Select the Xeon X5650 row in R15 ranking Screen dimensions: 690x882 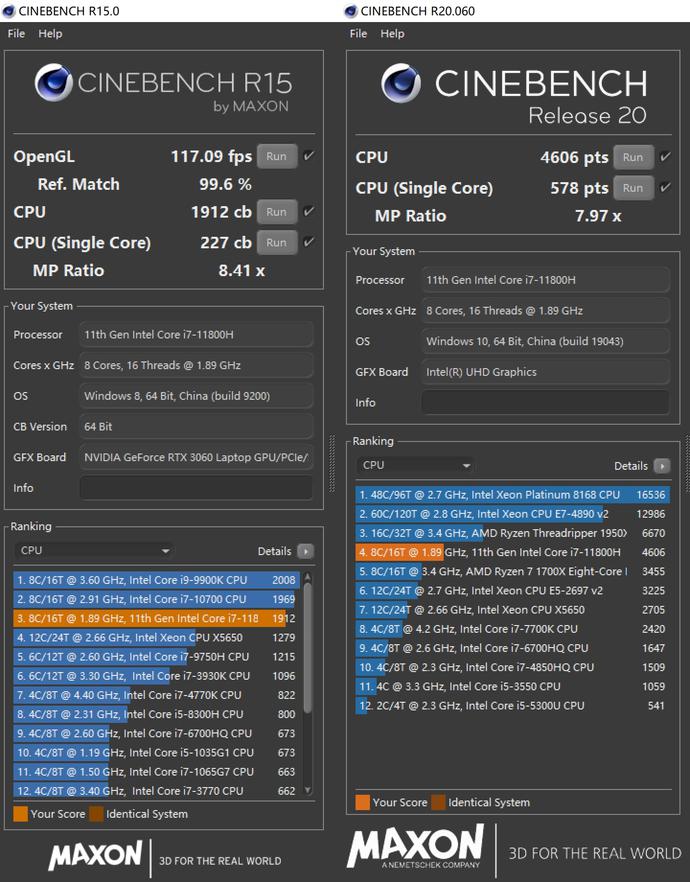pyautogui.click(x=156, y=637)
